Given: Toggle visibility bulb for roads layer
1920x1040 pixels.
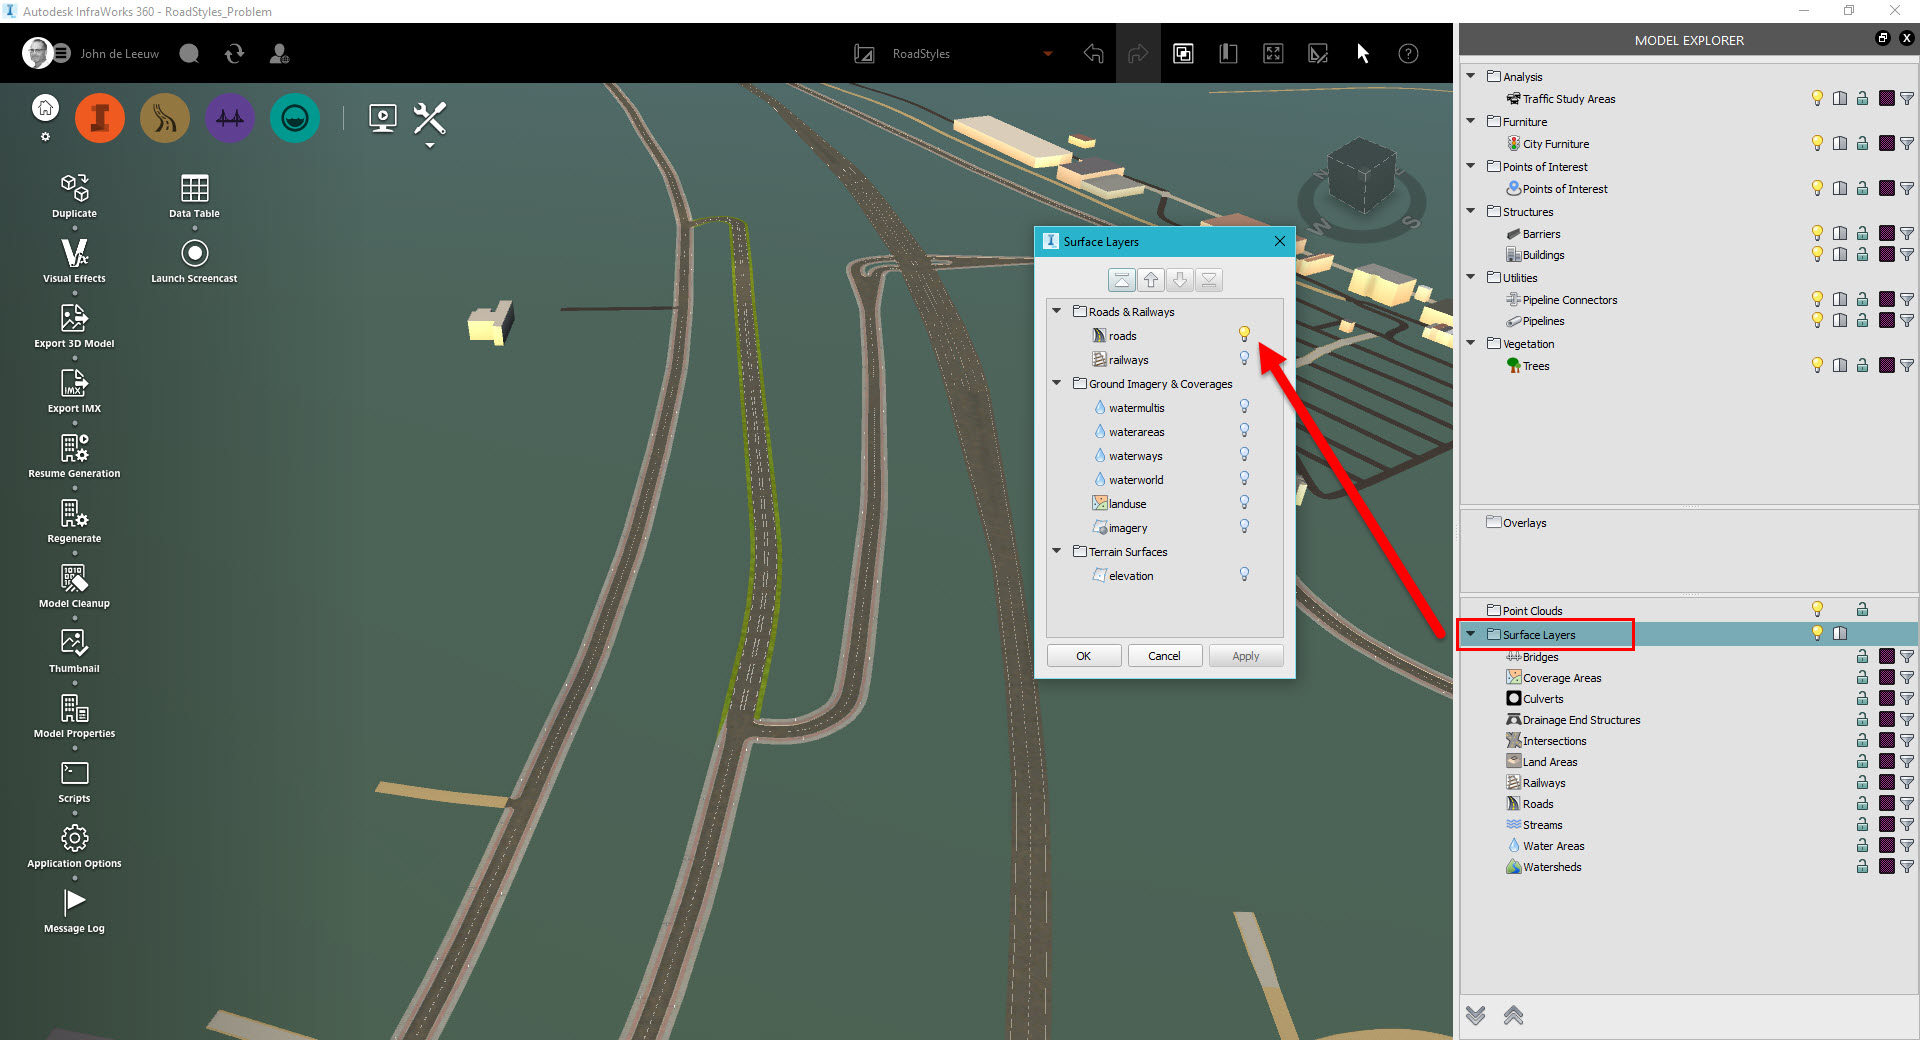Looking at the screenshot, I should point(1244,334).
